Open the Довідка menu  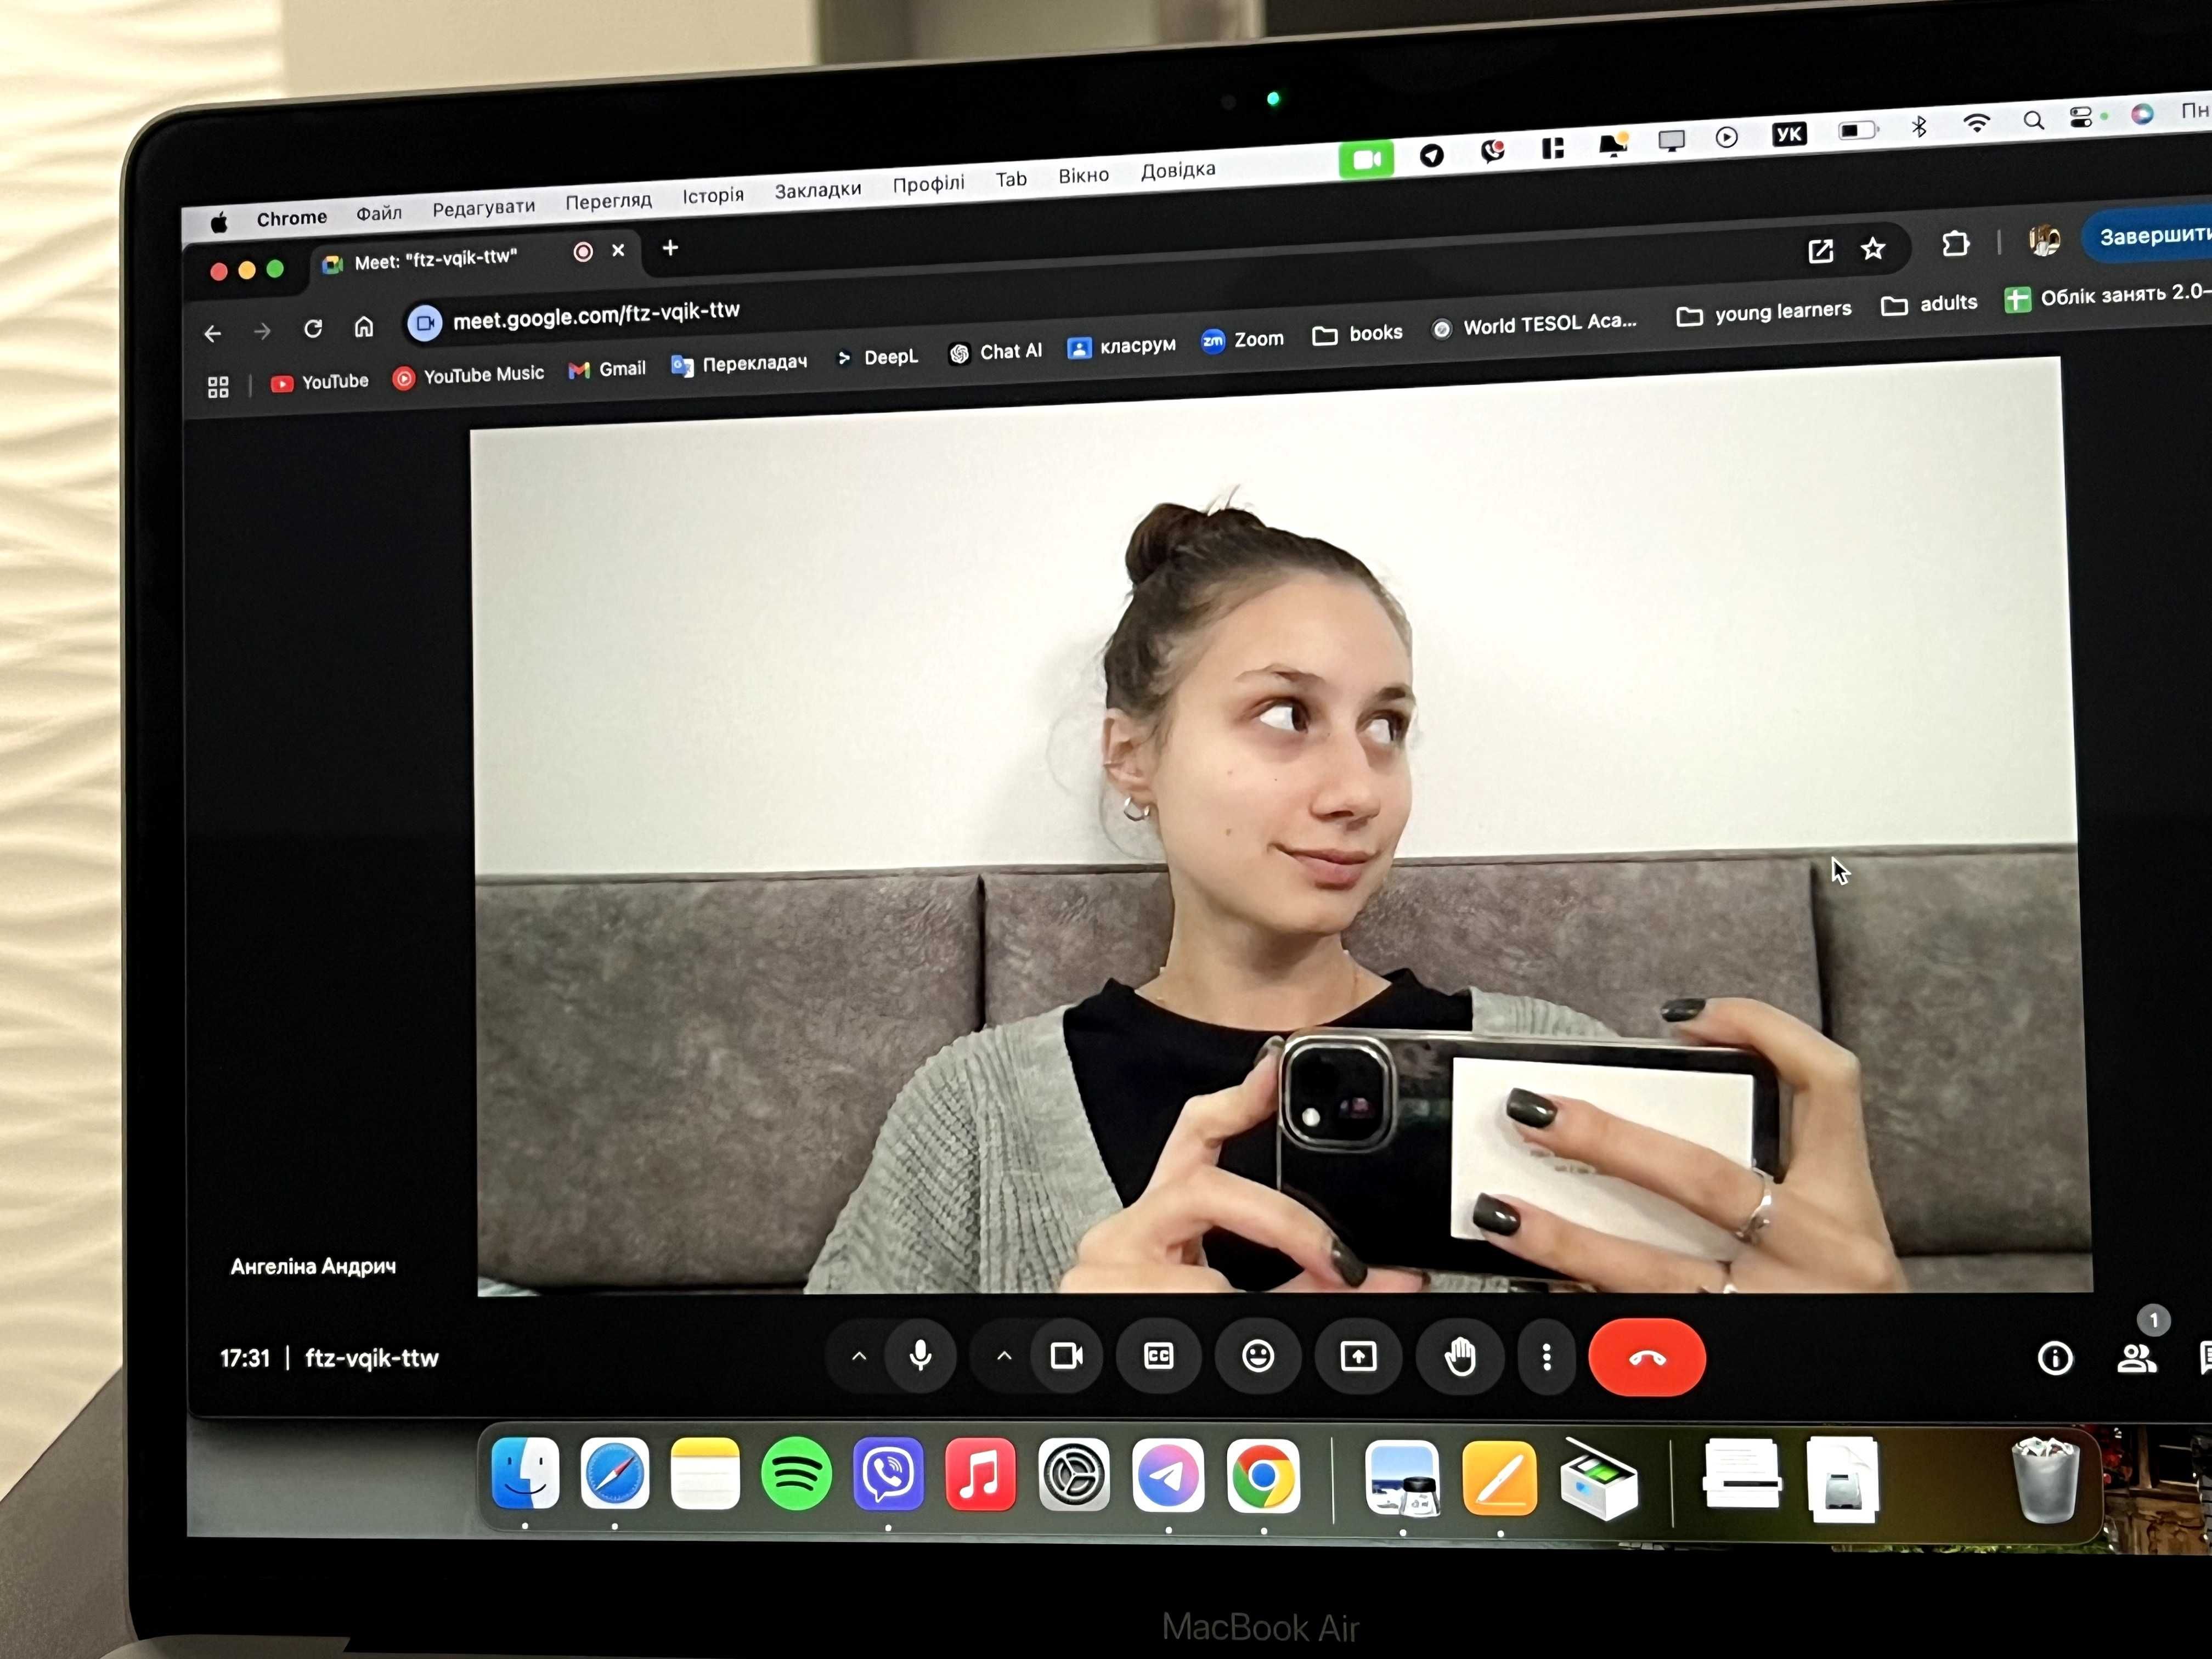coord(1178,170)
